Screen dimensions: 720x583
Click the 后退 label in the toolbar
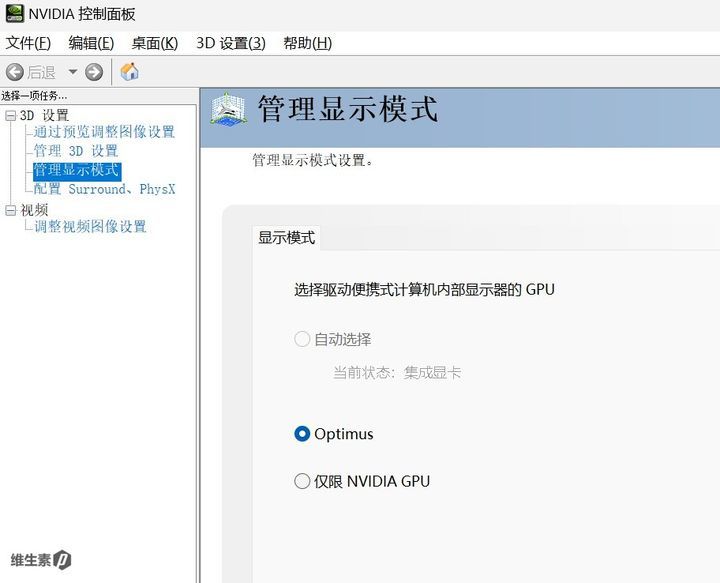tap(41, 72)
